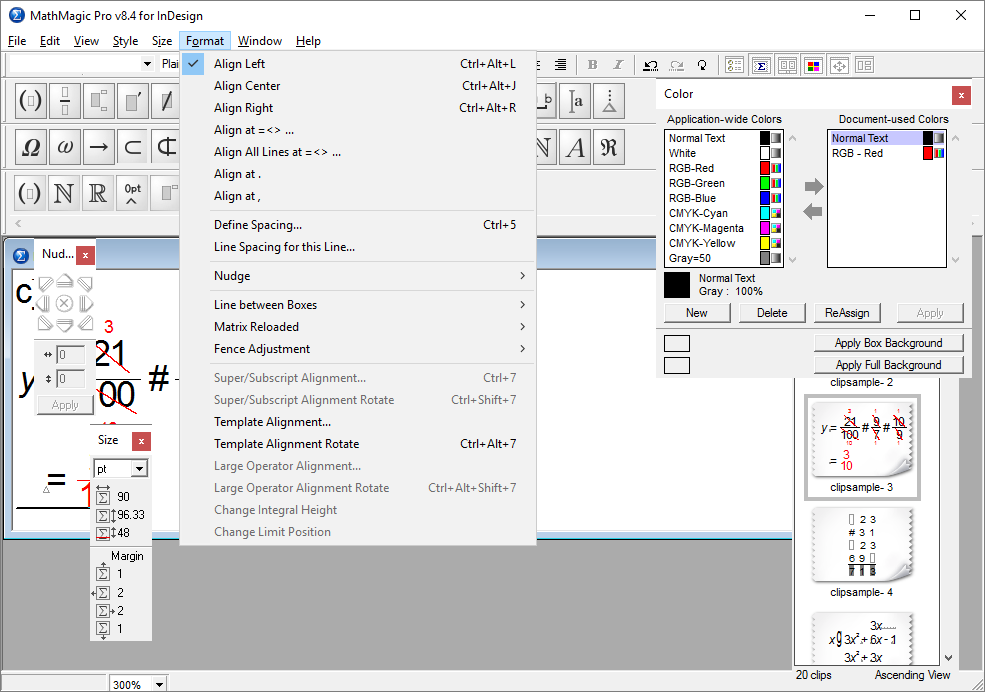
Task: Click Apply Full Background button
Action: coord(888,365)
